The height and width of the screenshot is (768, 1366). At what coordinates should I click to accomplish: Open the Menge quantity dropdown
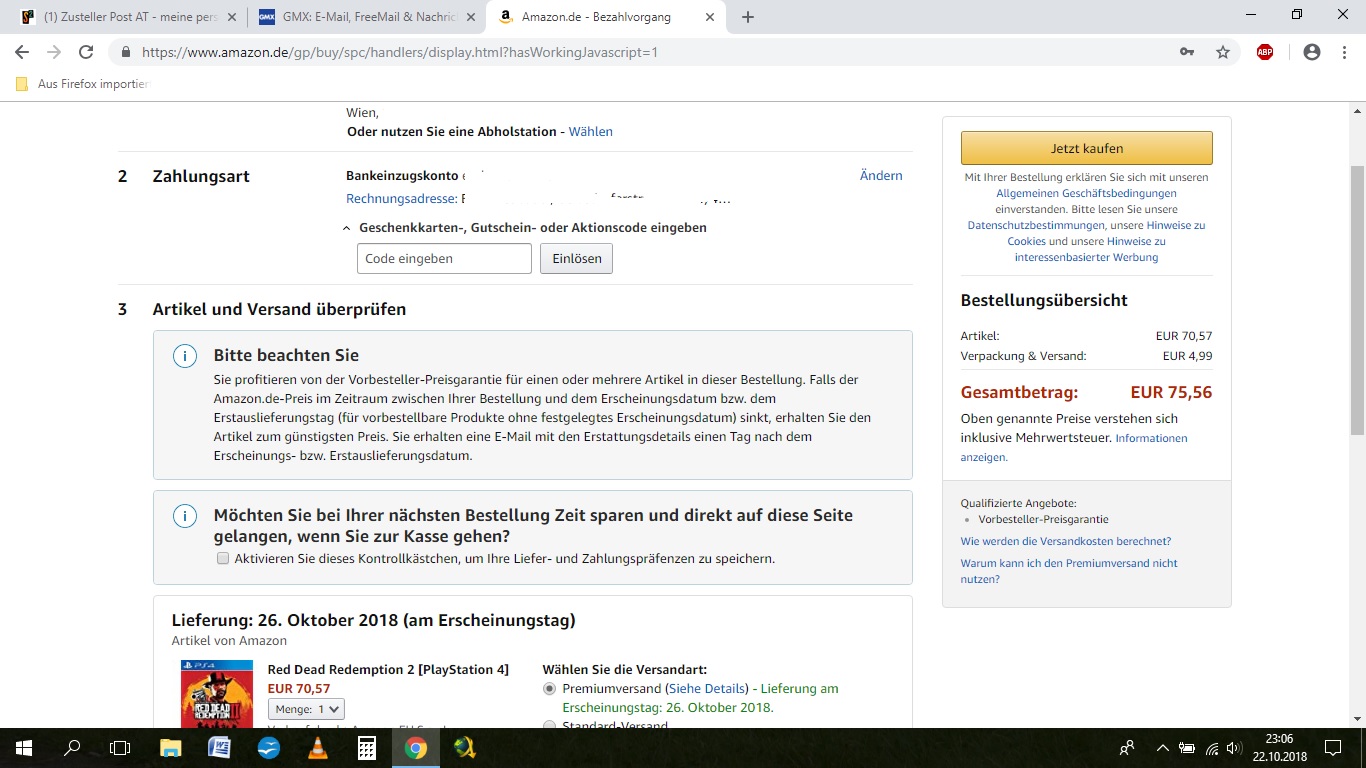(306, 709)
